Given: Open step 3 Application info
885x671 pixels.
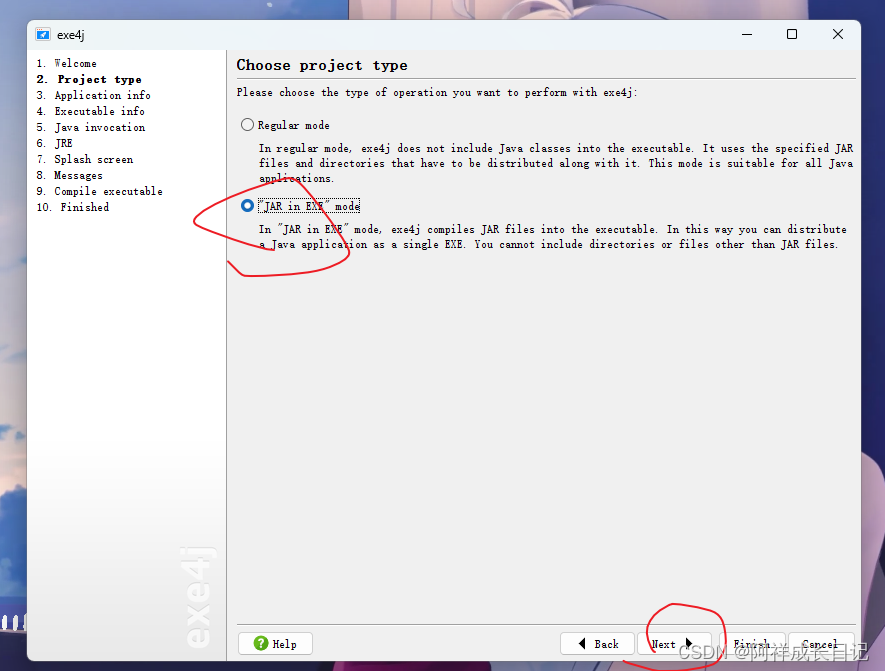Looking at the screenshot, I should [94, 95].
